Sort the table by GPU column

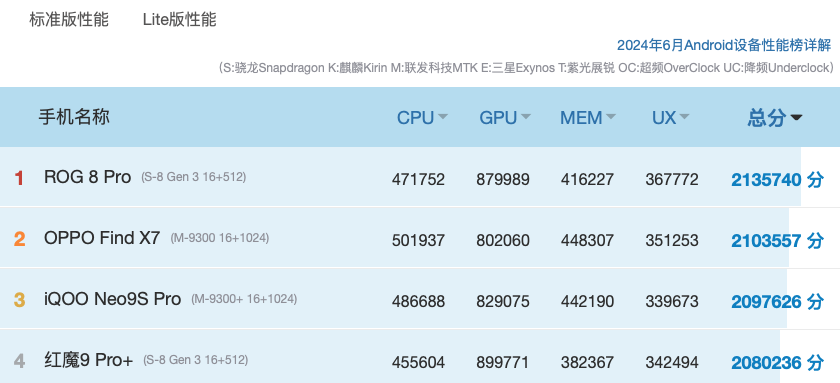coord(505,117)
